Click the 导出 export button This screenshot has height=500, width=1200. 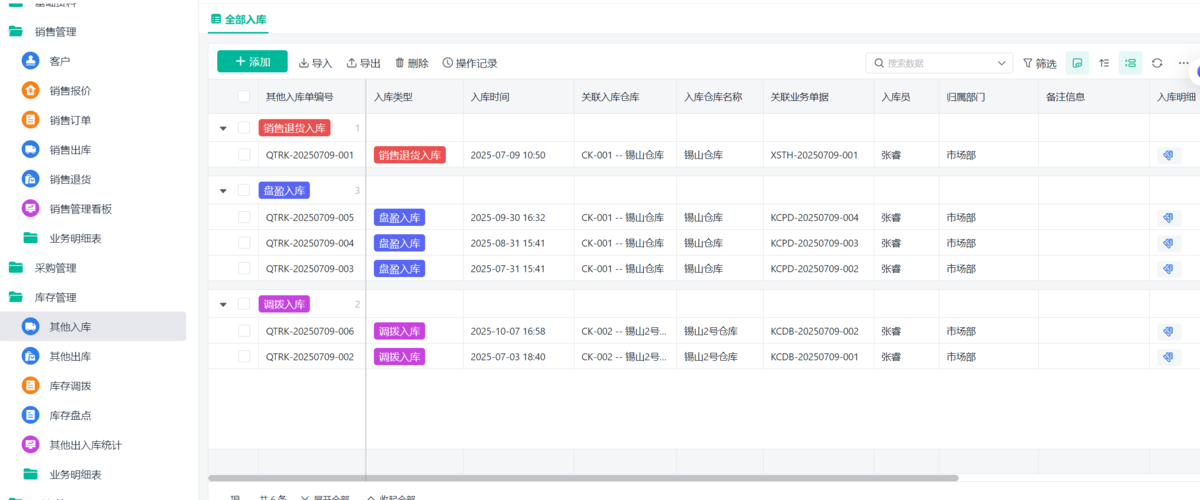point(363,63)
